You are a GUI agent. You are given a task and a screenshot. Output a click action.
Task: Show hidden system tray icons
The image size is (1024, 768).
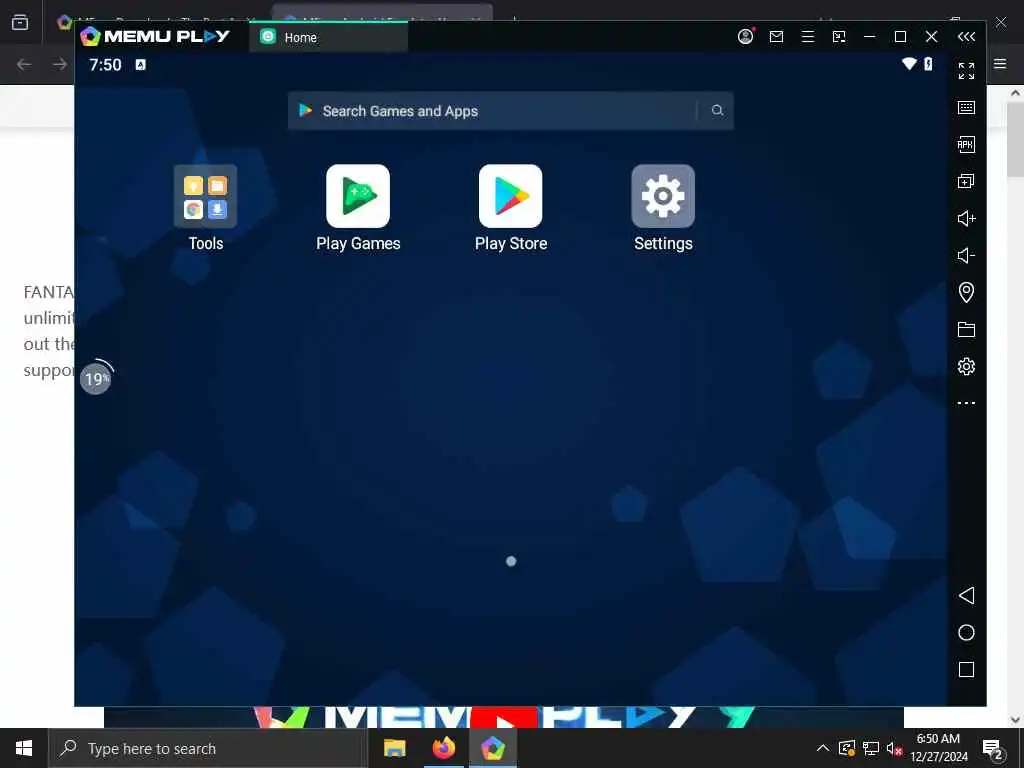[823, 748]
